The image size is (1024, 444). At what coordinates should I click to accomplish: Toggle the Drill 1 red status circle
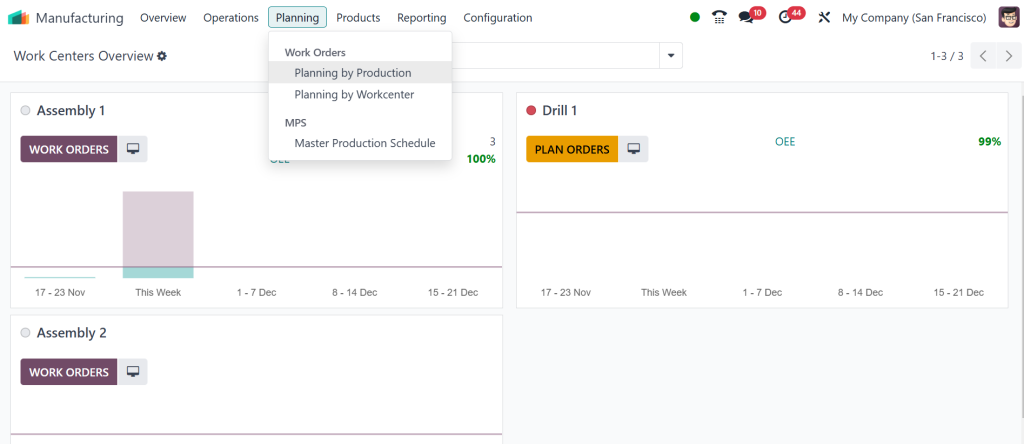pyautogui.click(x=531, y=110)
